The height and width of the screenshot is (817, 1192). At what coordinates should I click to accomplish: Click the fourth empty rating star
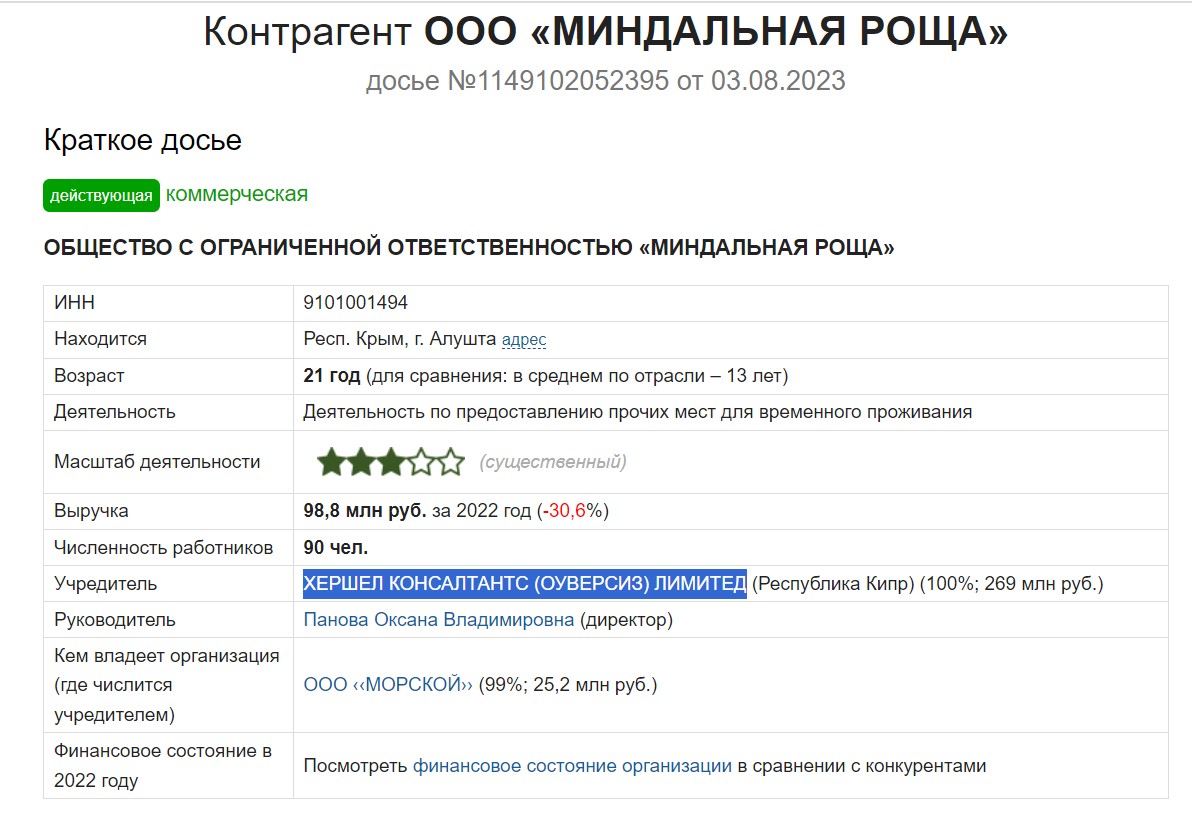click(x=421, y=462)
